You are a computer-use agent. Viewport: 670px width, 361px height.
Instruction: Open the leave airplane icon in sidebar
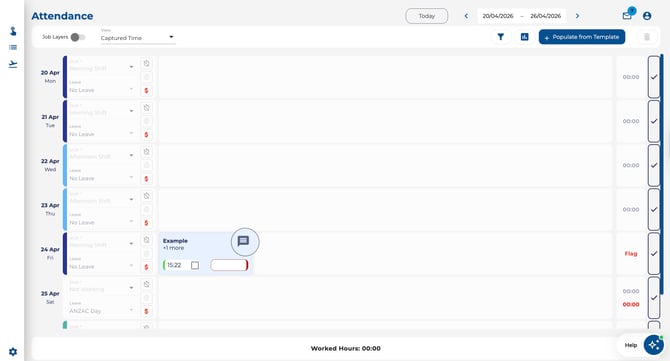(x=13, y=64)
